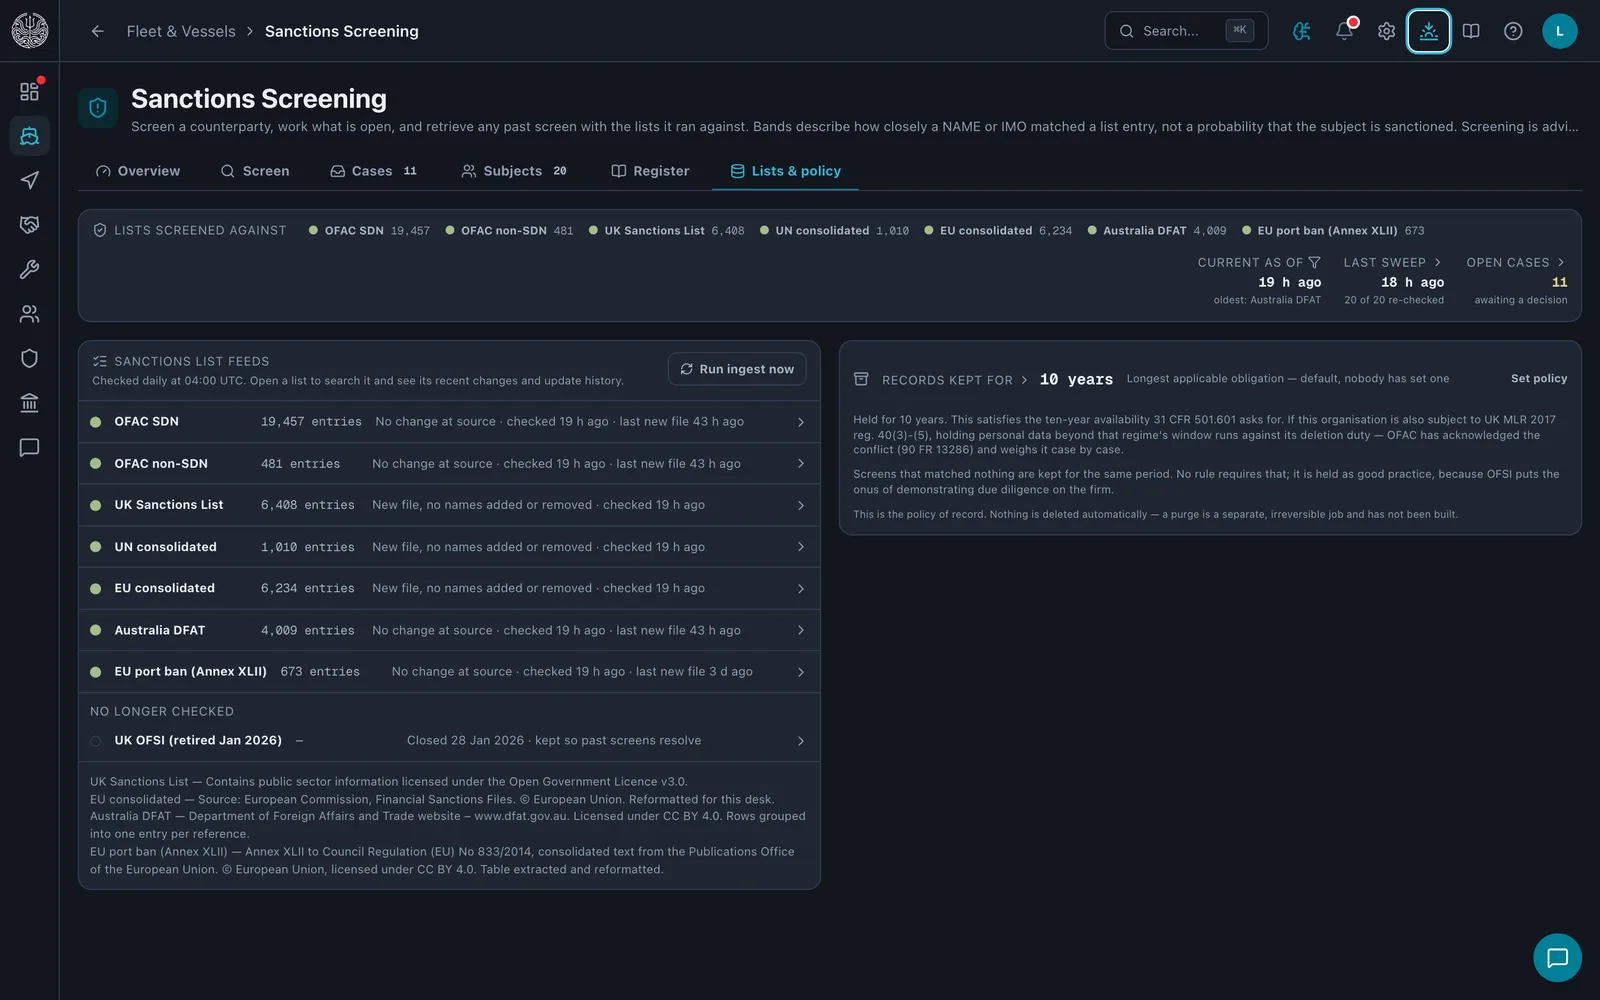Expand the OFAC SDN feed row

tap(449, 422)
